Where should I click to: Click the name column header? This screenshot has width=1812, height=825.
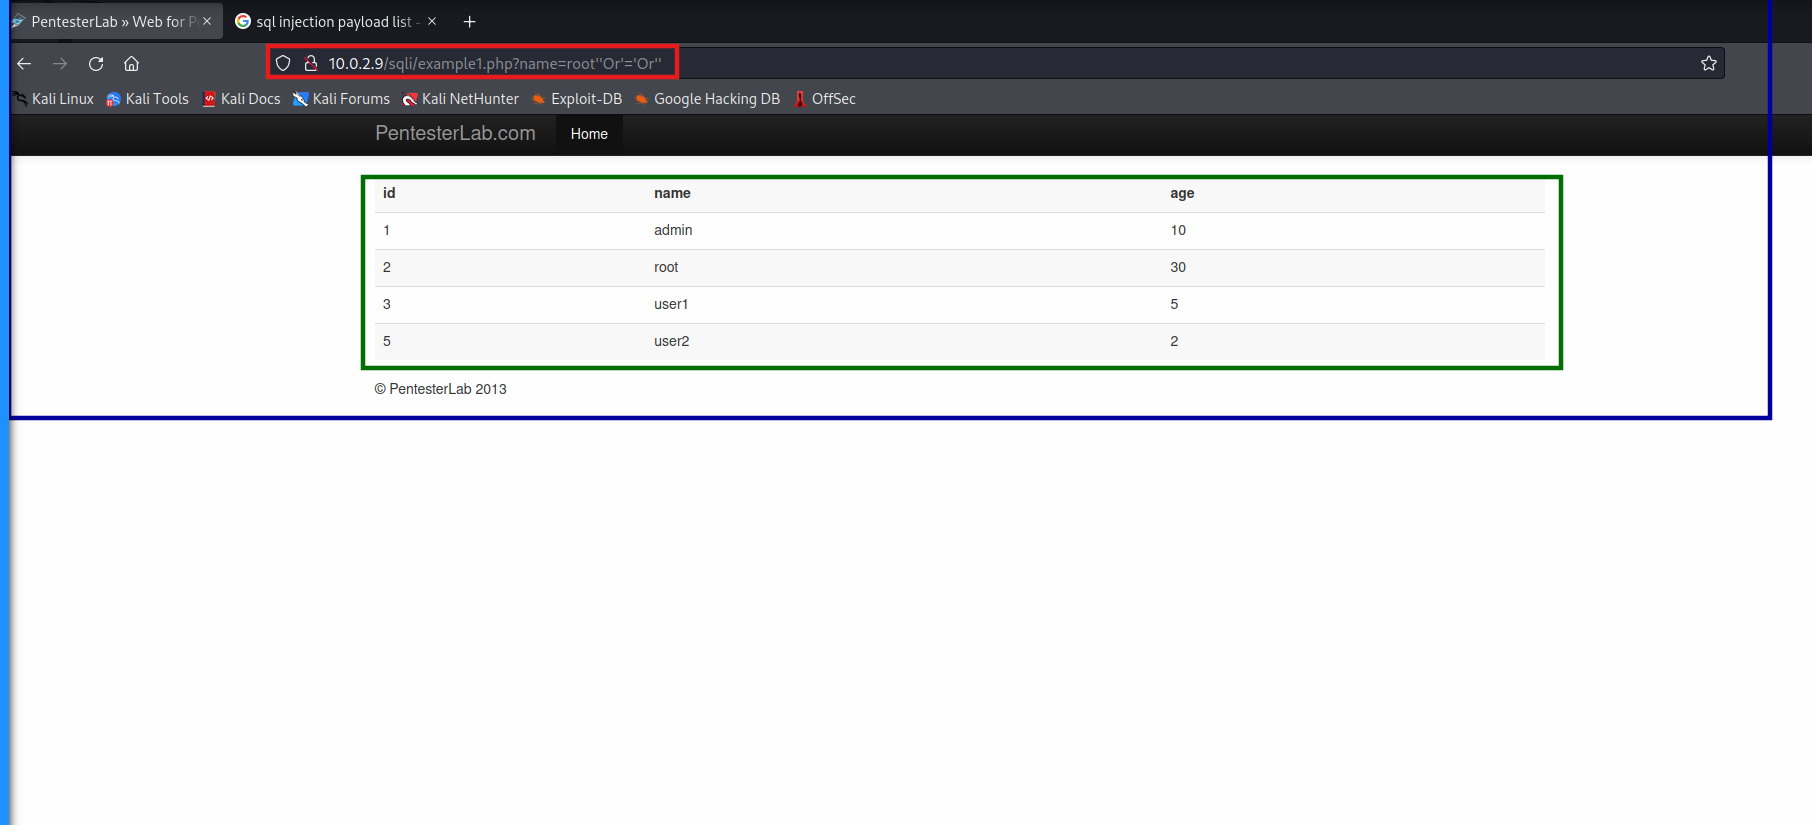coord(672,193)
